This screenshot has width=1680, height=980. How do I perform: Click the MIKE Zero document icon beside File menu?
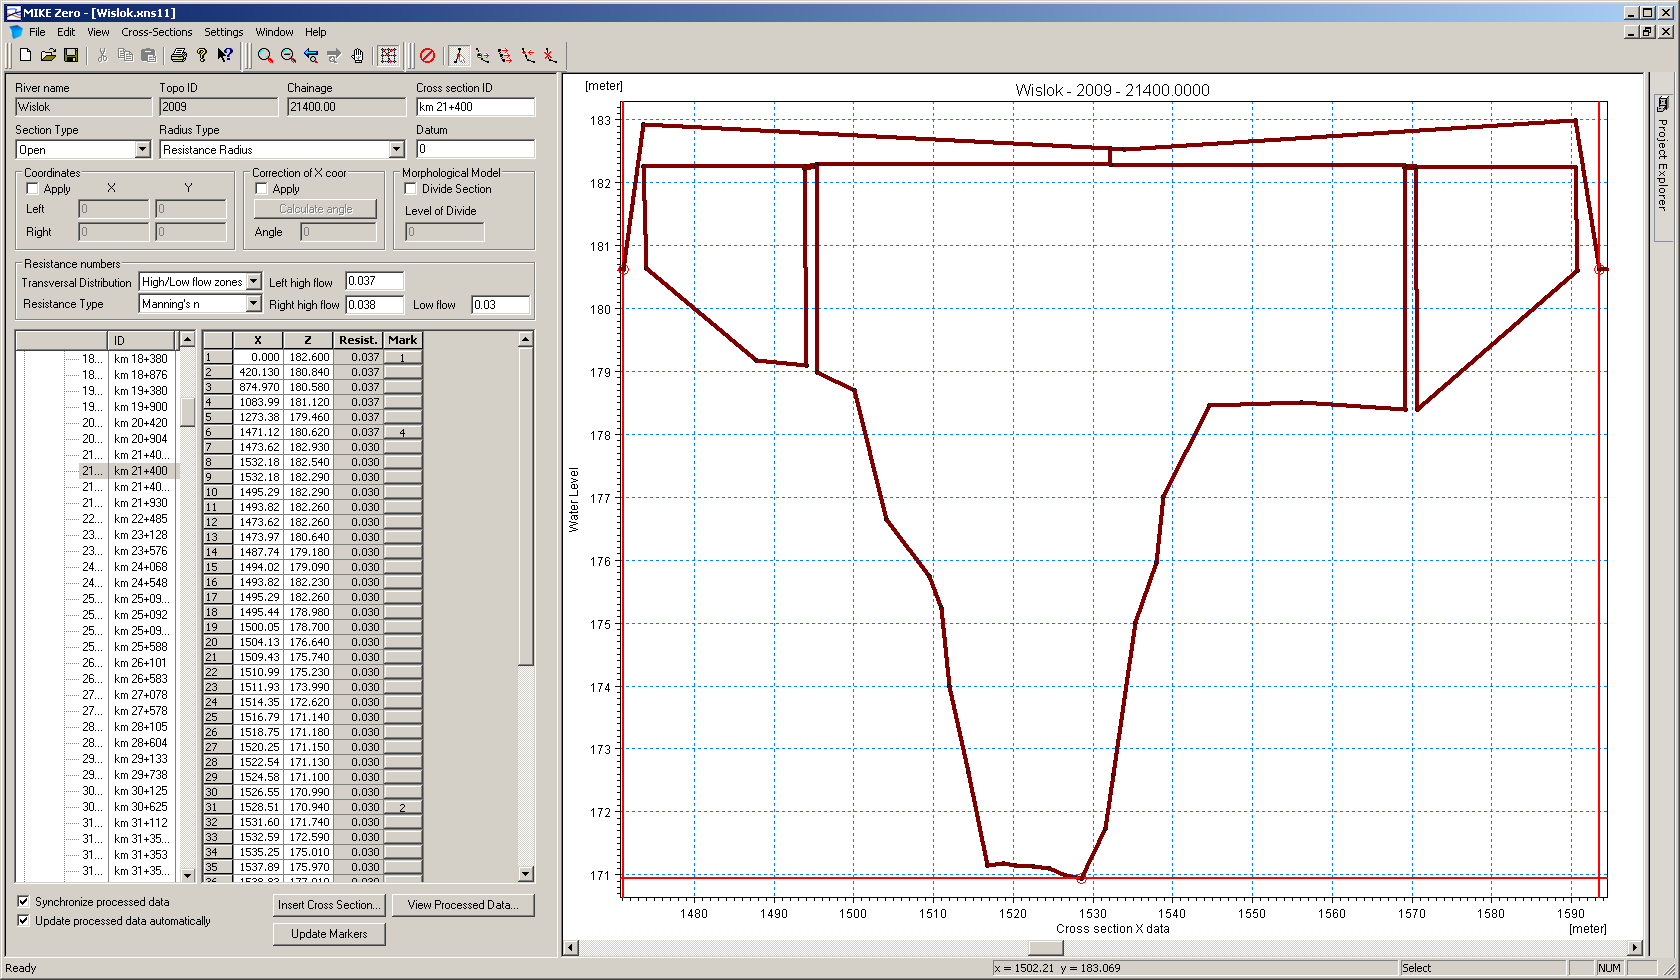pyautogui.click(x=15, y=32)
